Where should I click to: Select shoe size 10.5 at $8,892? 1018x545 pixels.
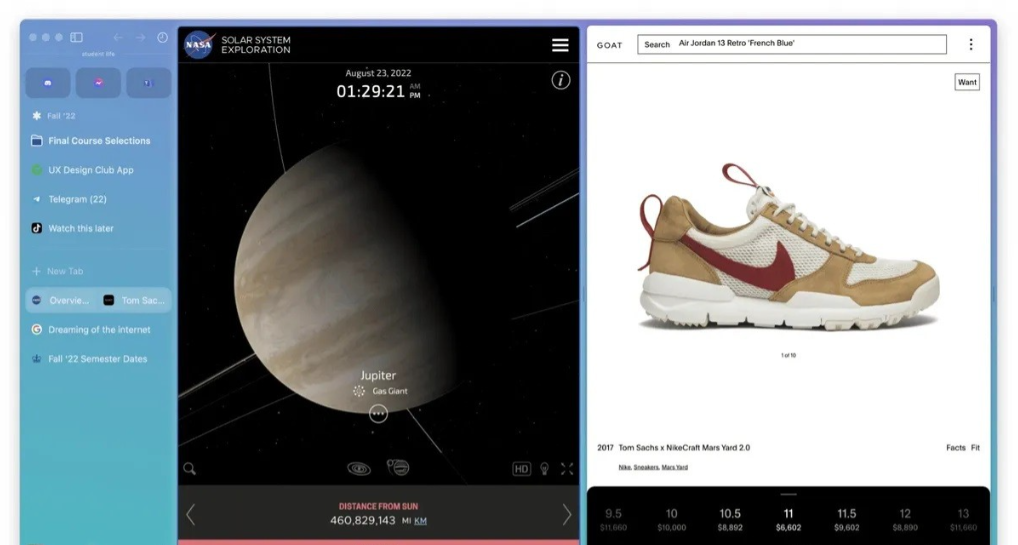point(730,520)
